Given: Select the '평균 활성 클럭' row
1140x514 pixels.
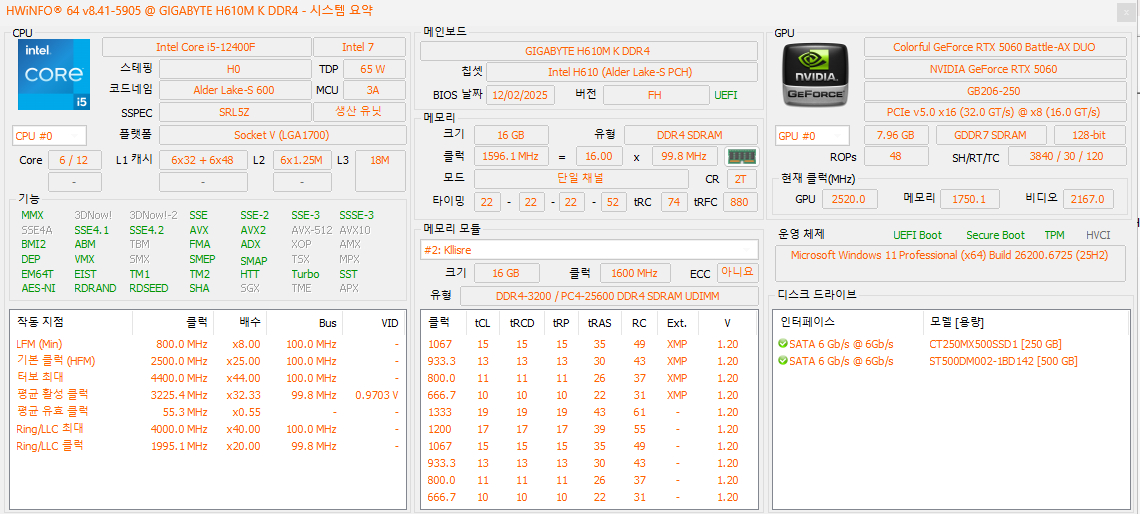Looking at the screenshot, I should (208, 395).
